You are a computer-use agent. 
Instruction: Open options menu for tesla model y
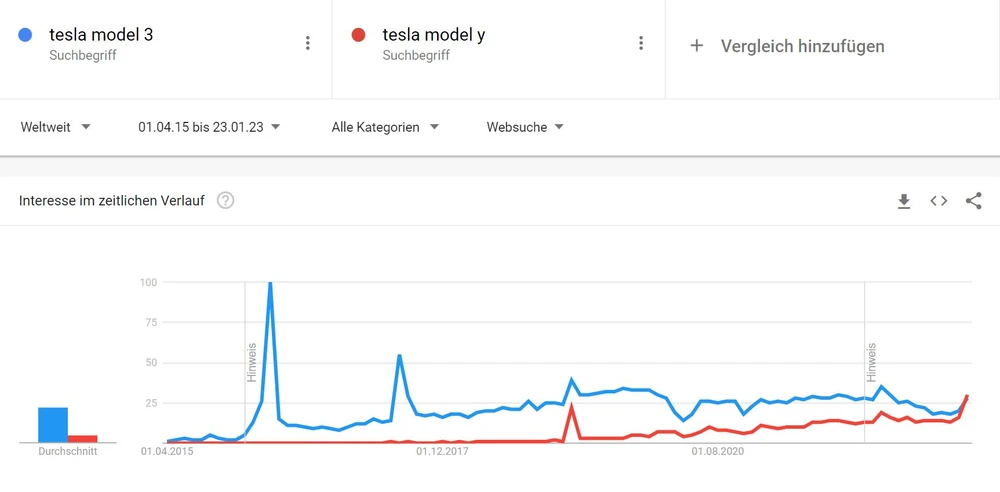point(641,43)
